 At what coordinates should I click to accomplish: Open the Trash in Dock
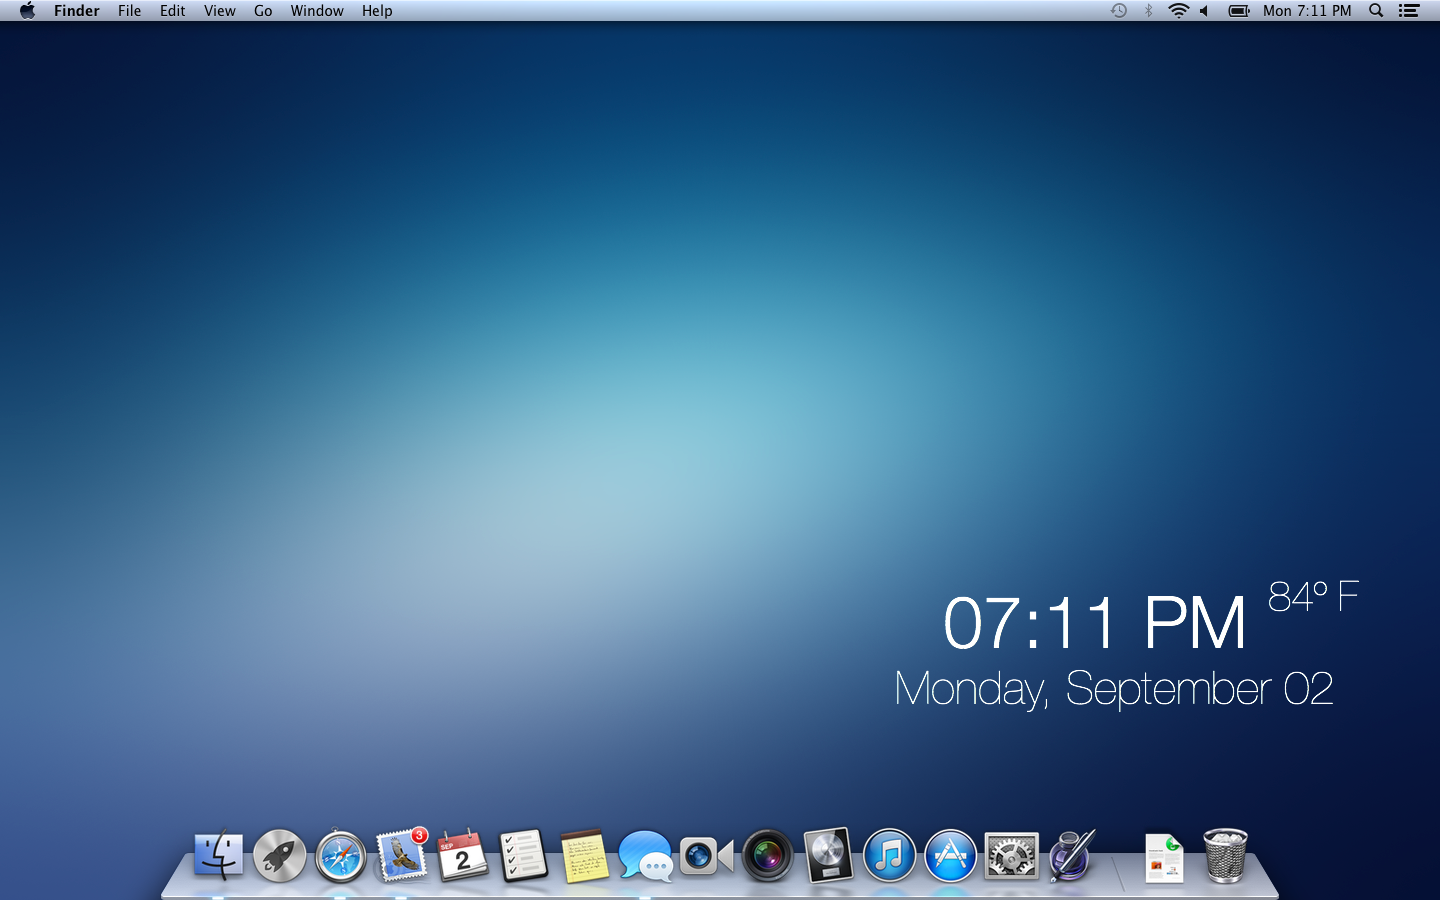click(x=1225, y=856)
